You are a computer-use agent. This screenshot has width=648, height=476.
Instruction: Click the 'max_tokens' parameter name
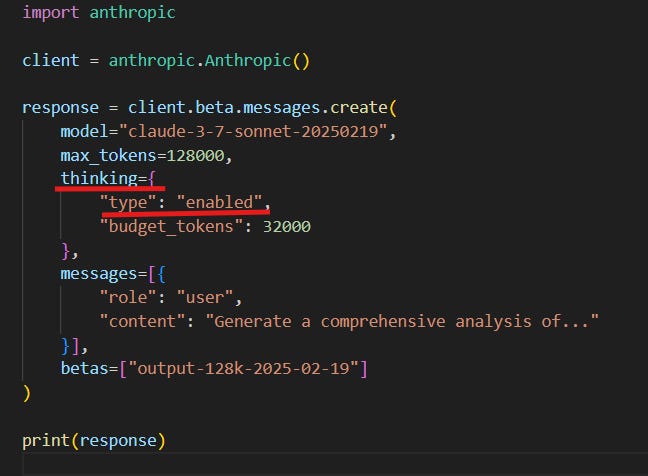tap(108, 156)
